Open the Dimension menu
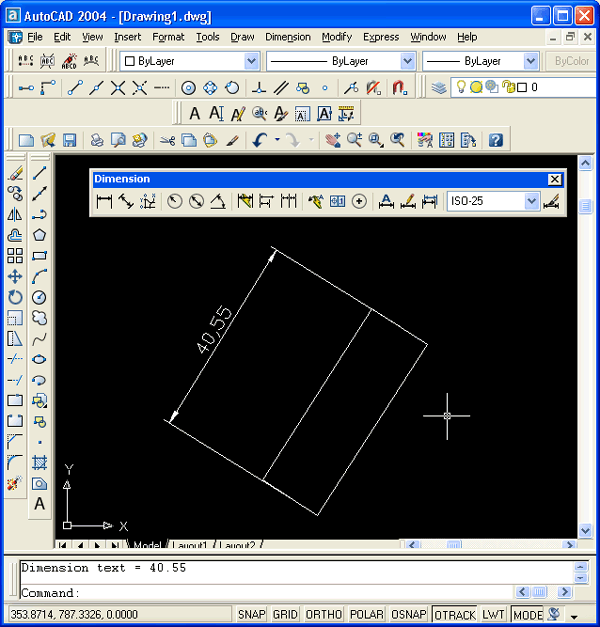The image size is (600, 627). (288, 37)
